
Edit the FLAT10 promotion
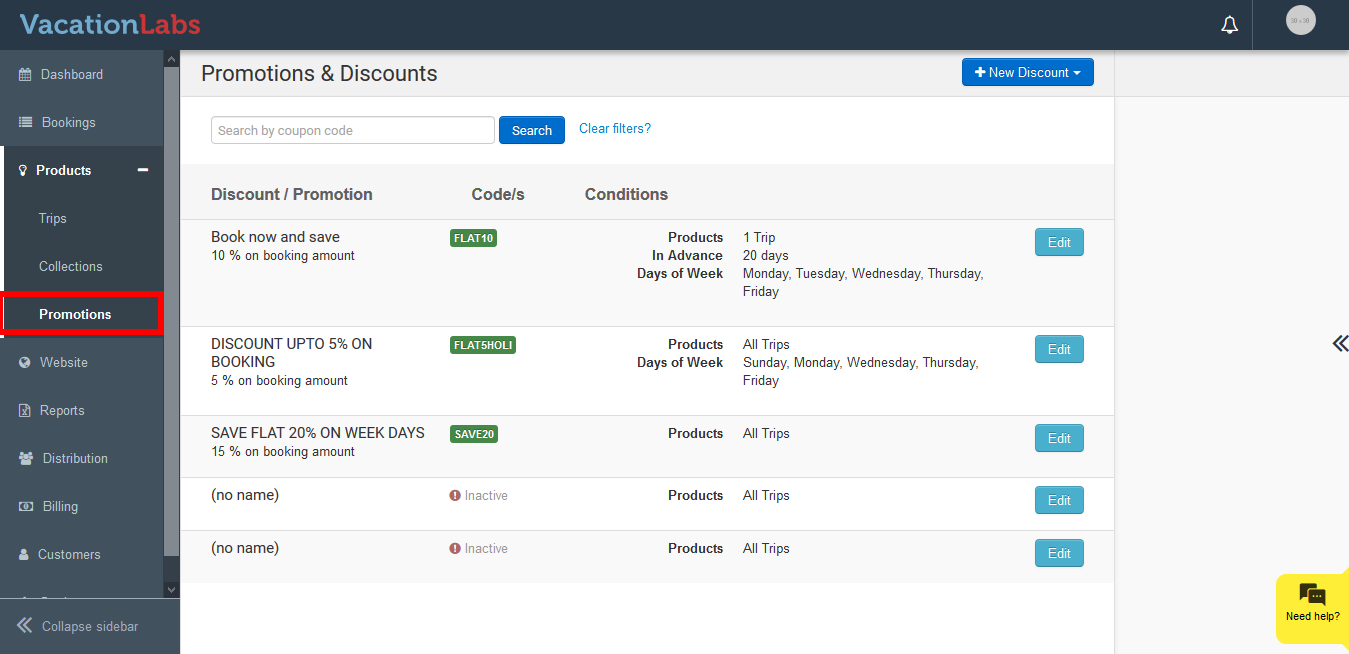1058,243
